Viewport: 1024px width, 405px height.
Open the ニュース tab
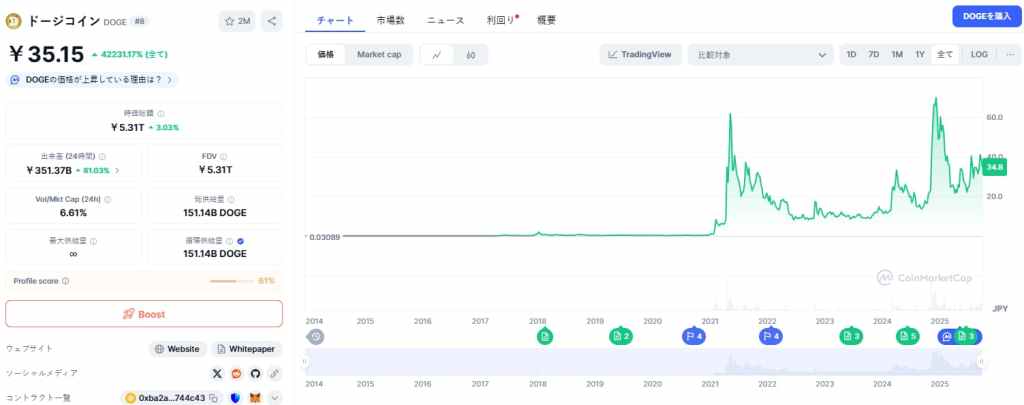pos(445,20)
